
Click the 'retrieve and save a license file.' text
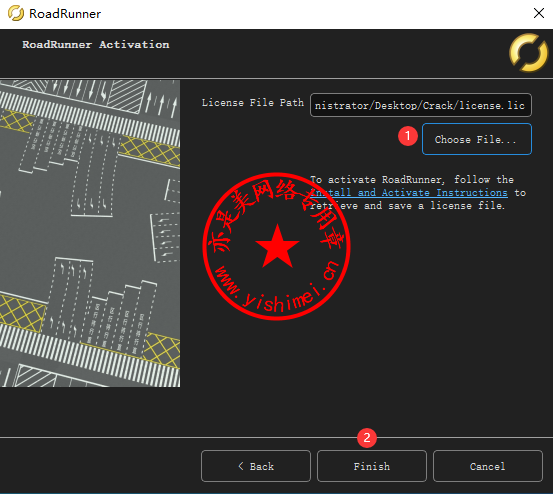(408, 206)
